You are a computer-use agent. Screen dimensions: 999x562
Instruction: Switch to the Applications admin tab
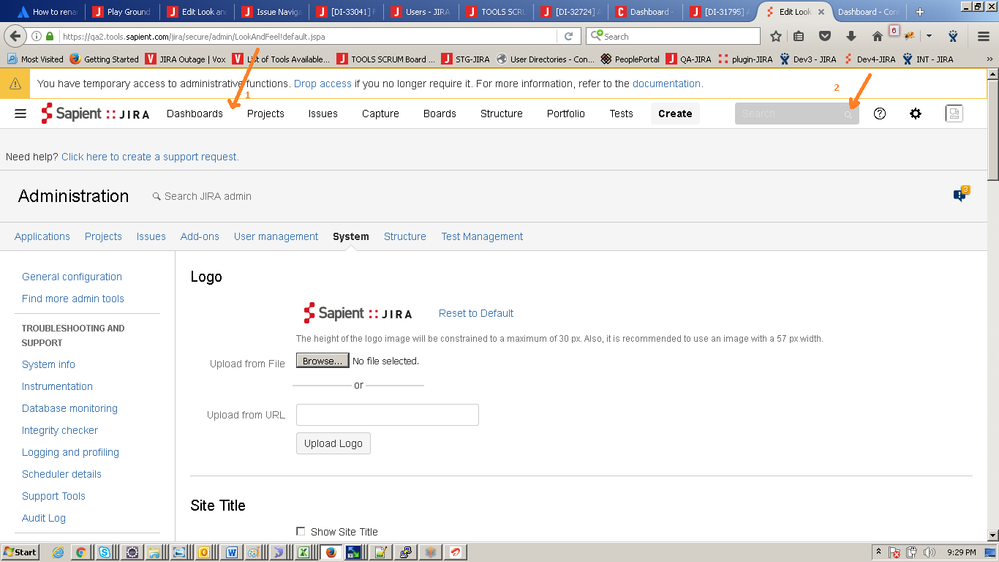pos(42,236)
